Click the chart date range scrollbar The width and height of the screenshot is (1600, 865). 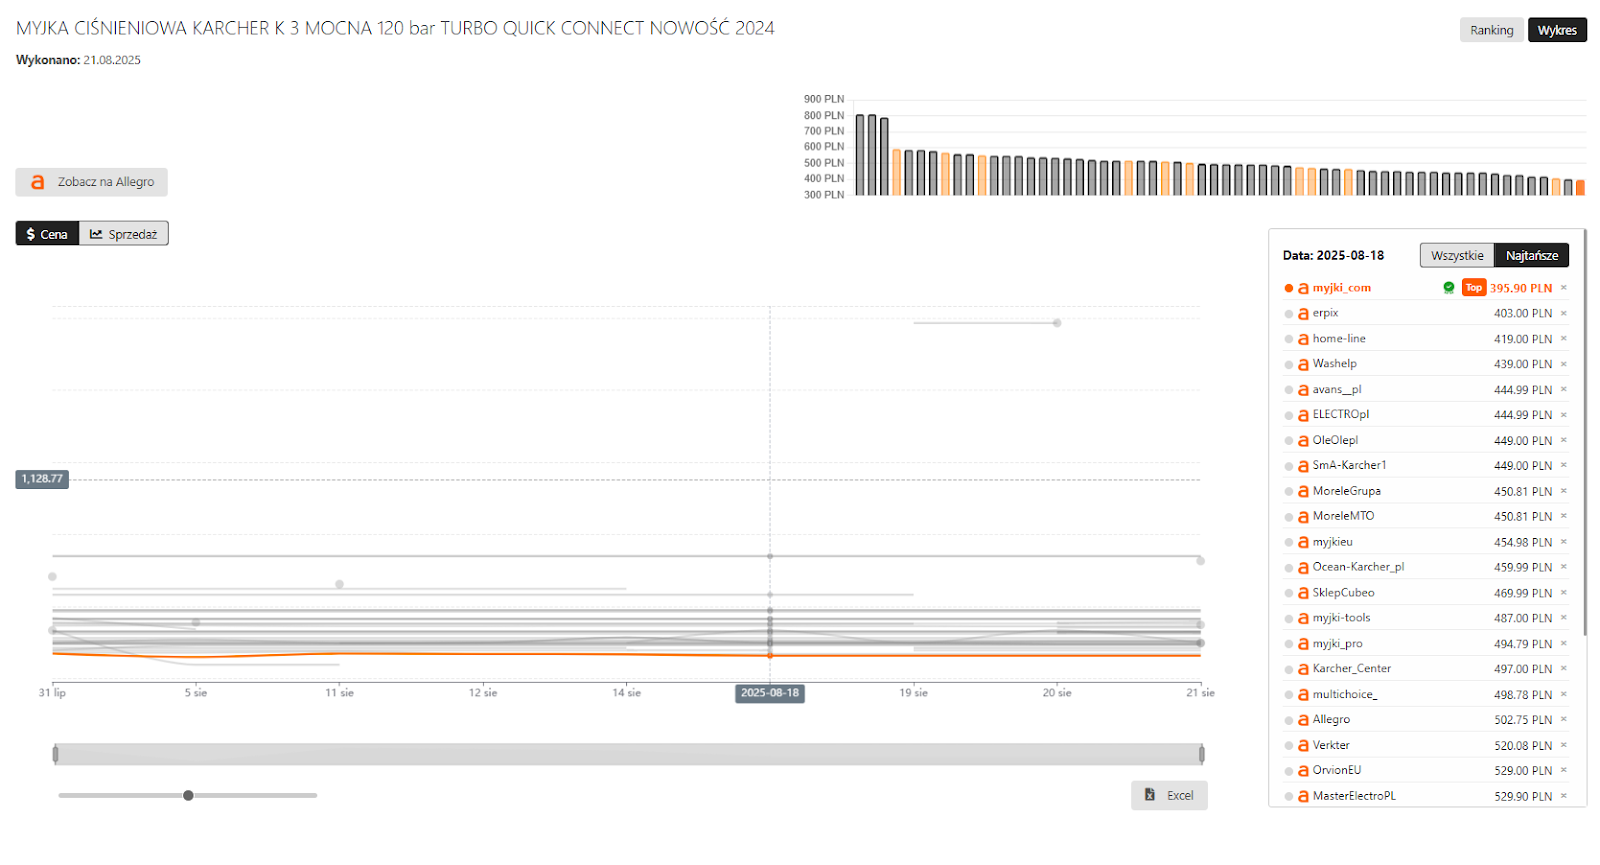coord(628,754)
